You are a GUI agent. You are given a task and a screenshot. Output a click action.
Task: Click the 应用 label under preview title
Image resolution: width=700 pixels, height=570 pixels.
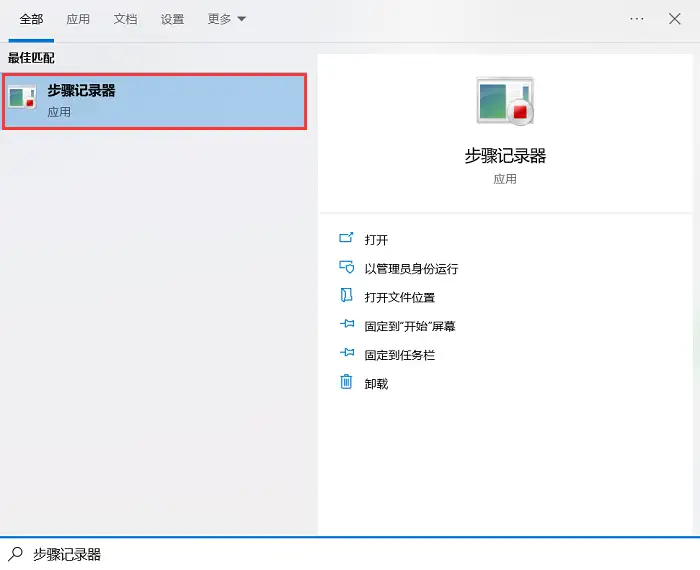505,179
